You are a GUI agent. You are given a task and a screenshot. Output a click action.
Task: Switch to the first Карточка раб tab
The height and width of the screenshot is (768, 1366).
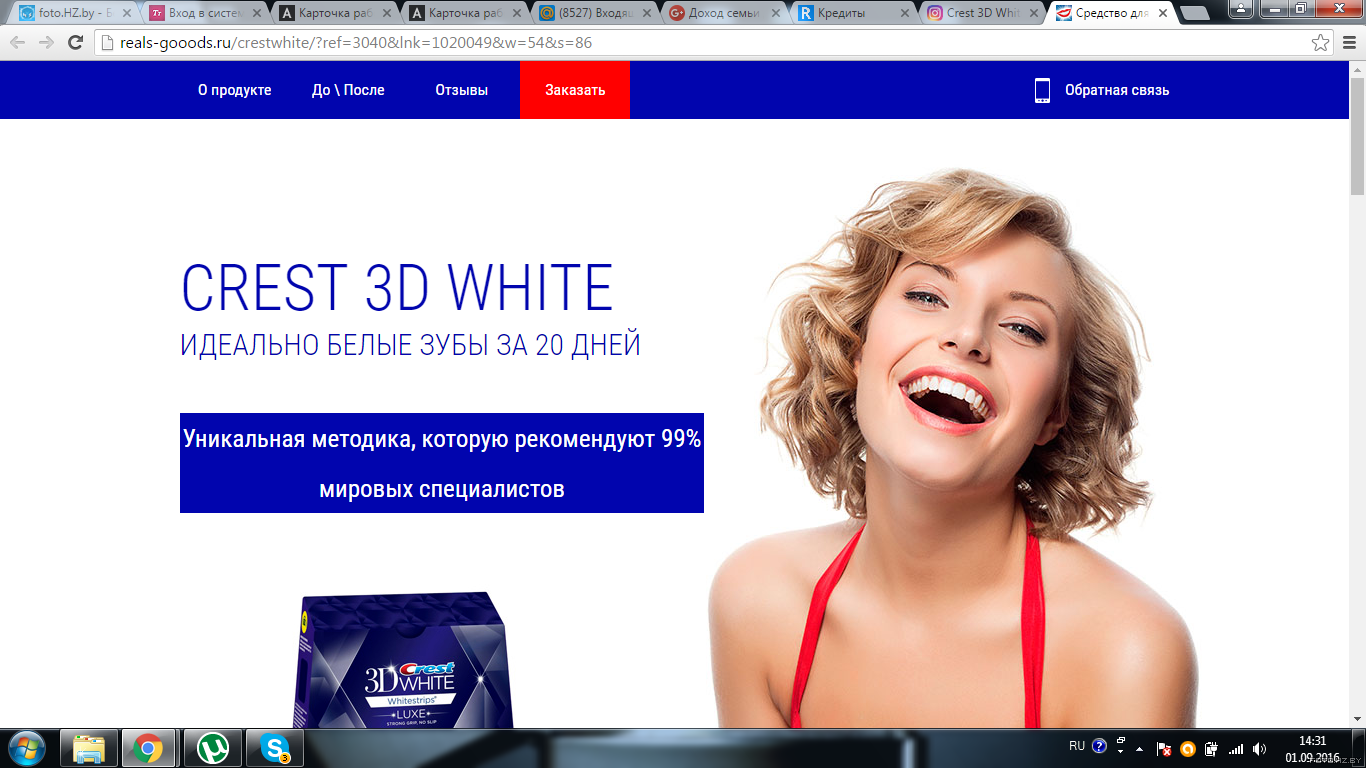[x=332, y=13]
